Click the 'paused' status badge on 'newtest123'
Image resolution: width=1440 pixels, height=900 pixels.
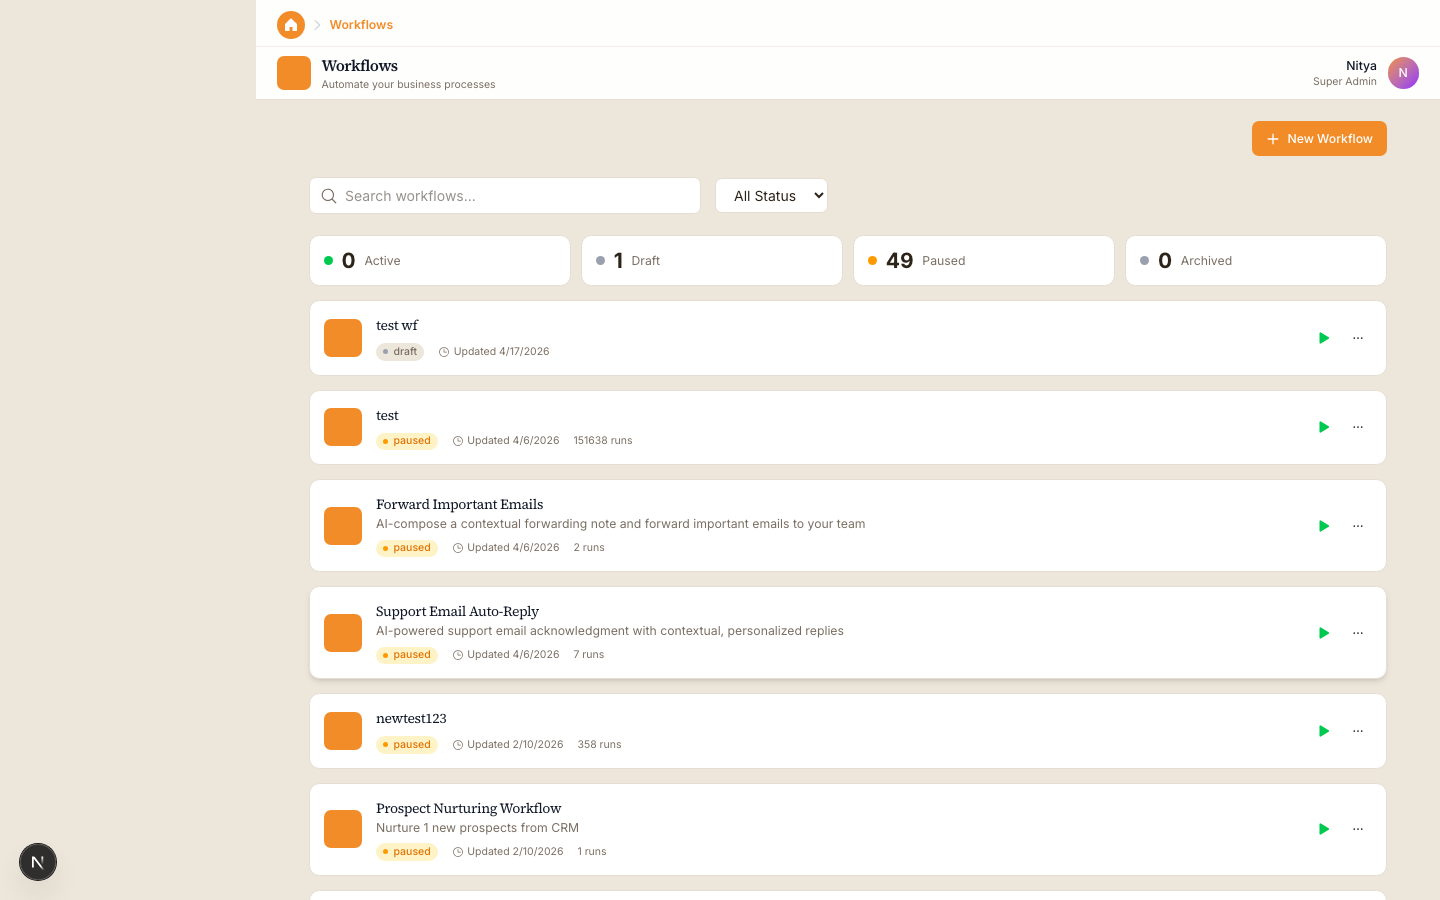coord(407,744)
